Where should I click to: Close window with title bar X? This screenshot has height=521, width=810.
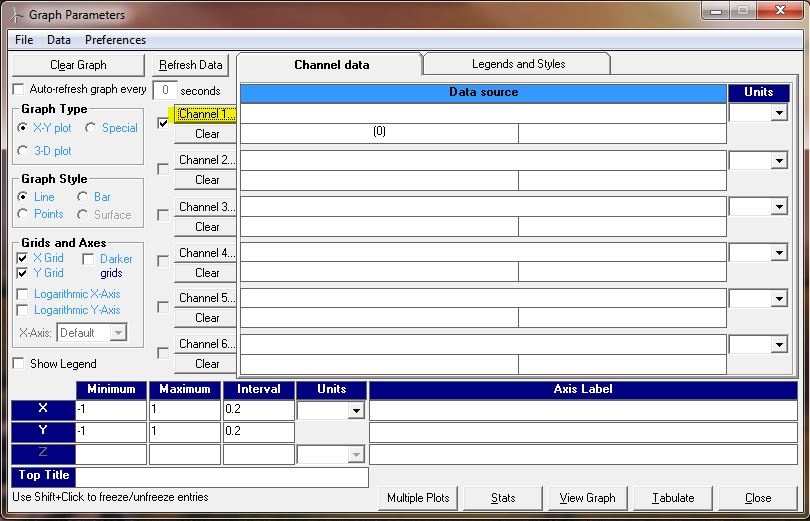780,10
